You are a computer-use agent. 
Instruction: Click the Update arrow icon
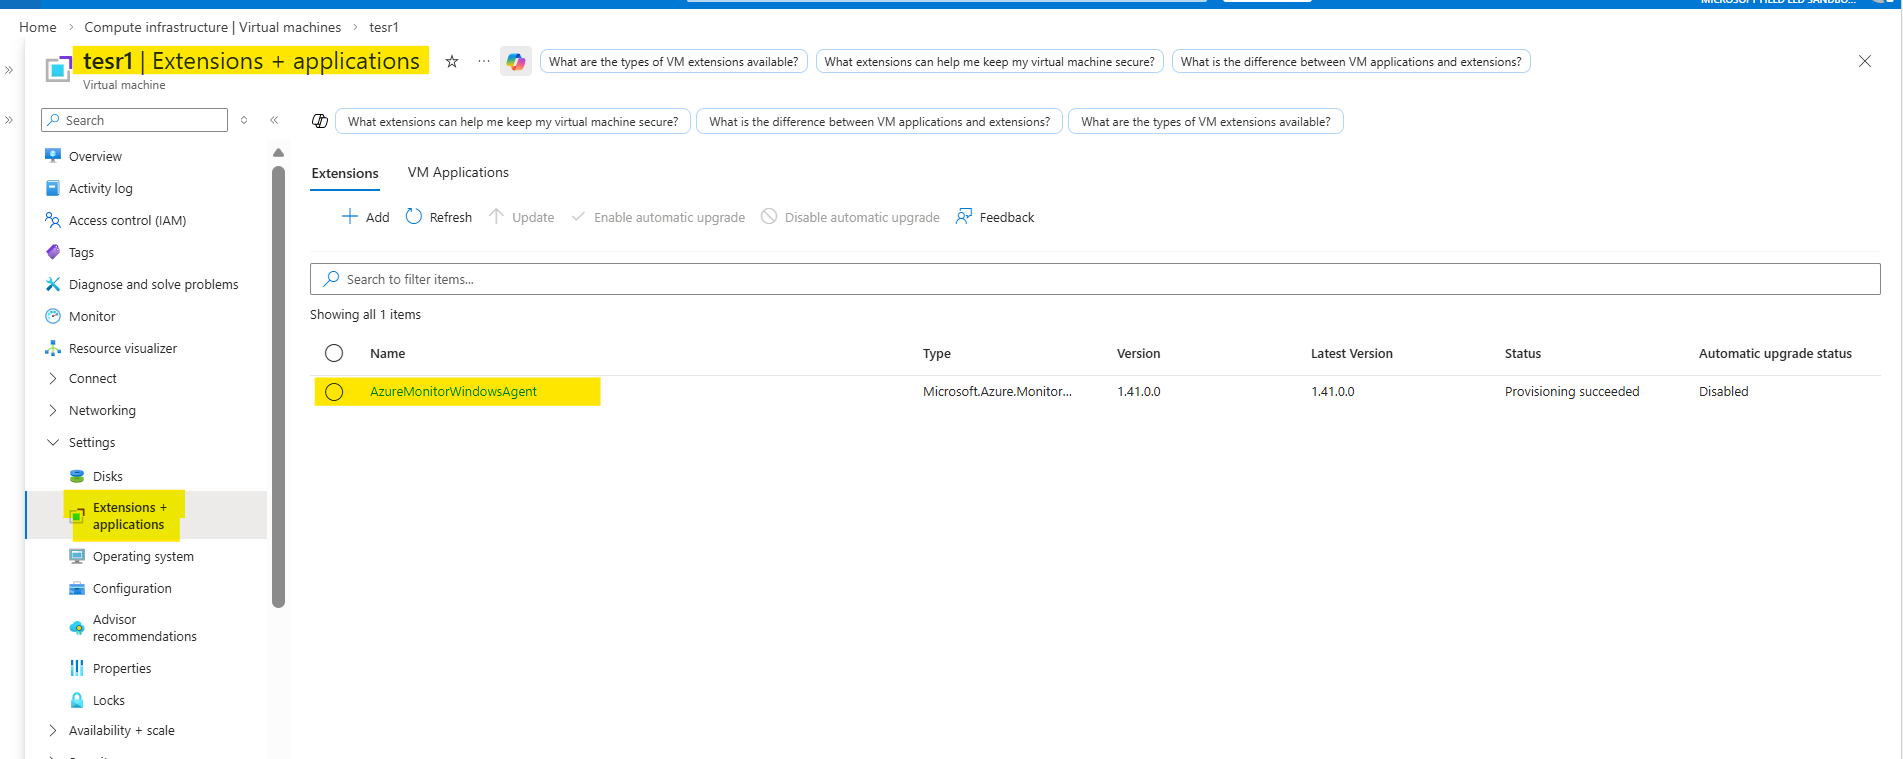click(x=496, y=216)
